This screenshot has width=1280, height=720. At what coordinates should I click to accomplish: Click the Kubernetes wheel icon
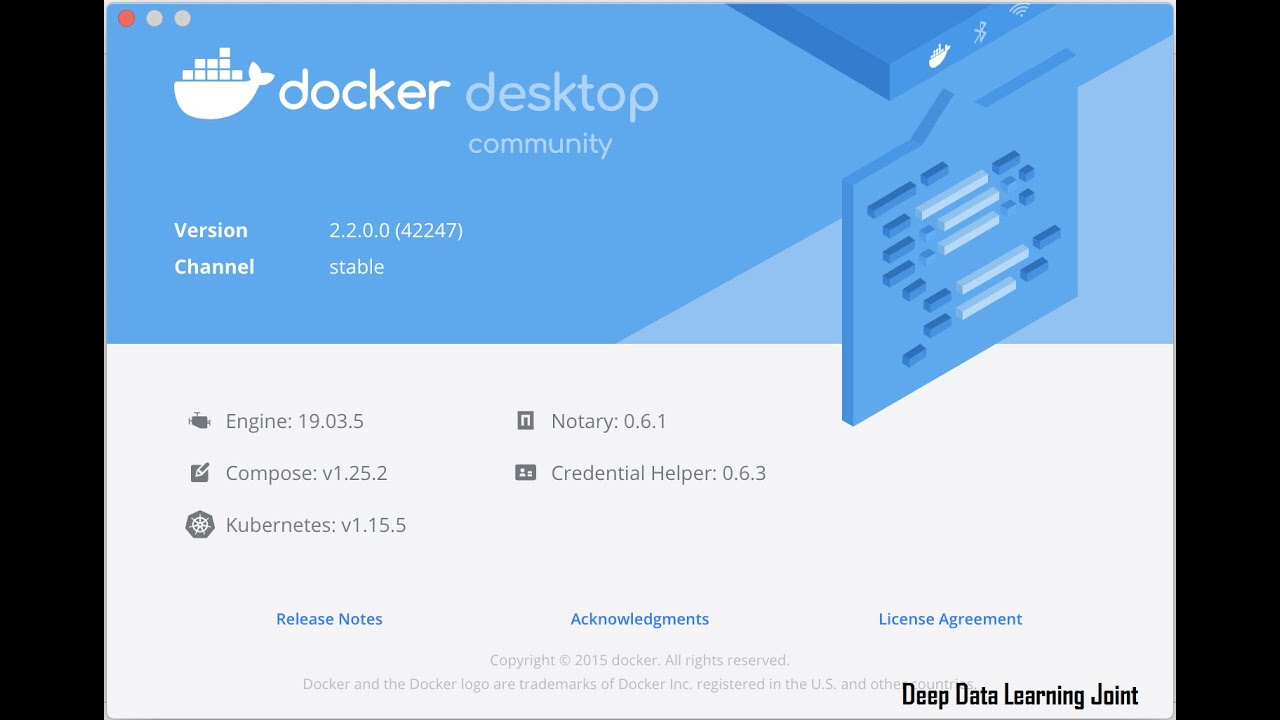[200, 525]
